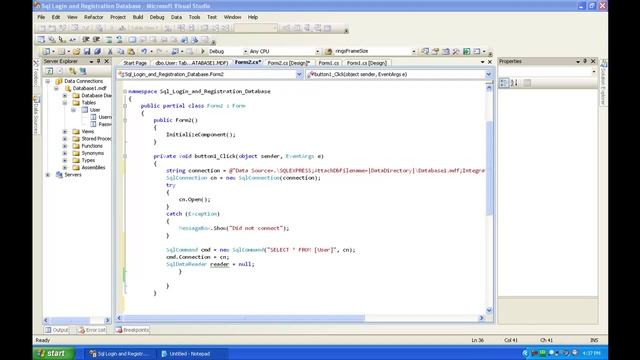Open the Toolbox wrench icon
This screenshot has width=640, height=360.
click(456, 51)
